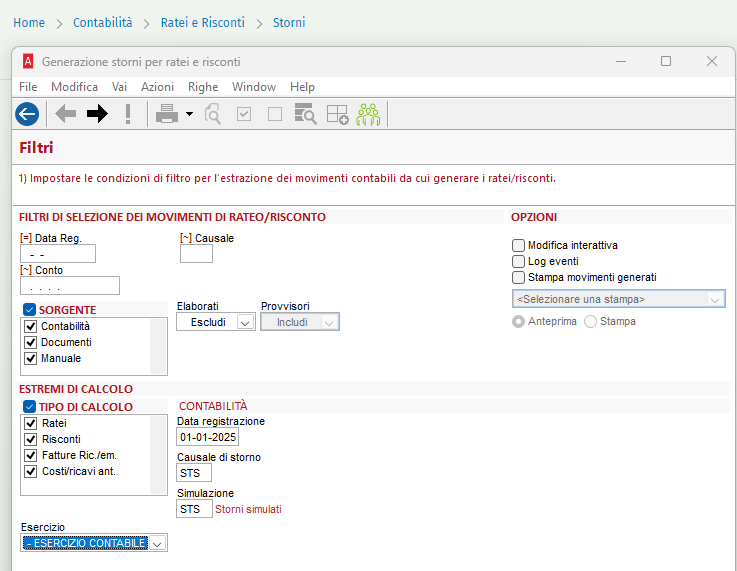Uncheck the Risconti checkbox

(31, 439)
